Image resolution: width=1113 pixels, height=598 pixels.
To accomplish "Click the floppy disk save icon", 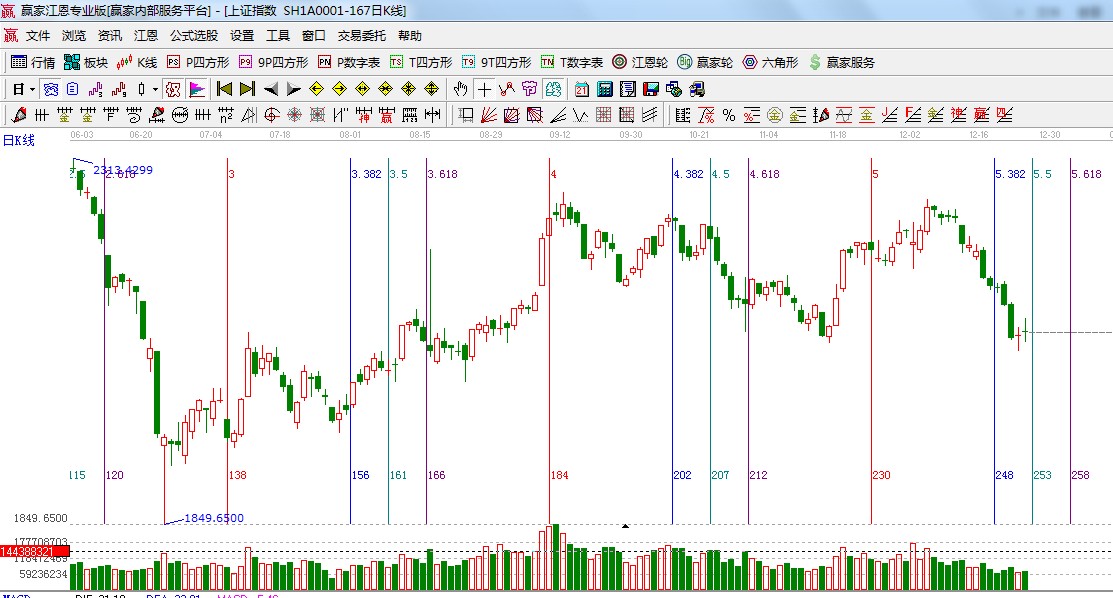I will [x=651, y=89].
